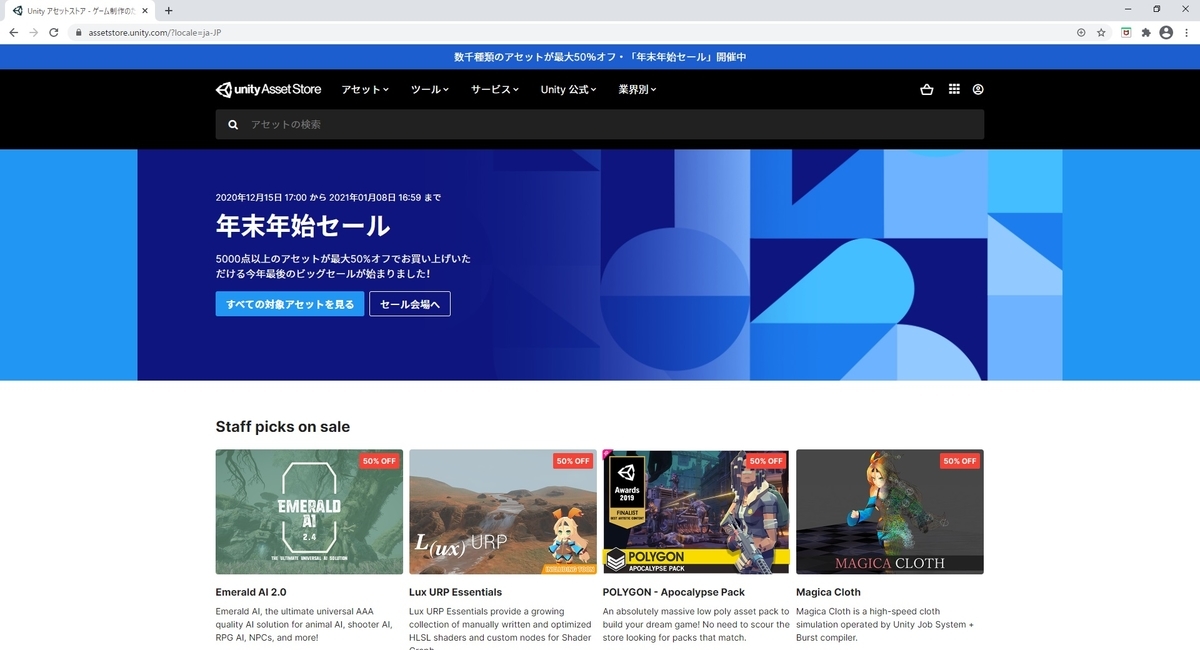
Task: Open the Emerald AI 2.0 title link
Action: [x=251, y=592]
